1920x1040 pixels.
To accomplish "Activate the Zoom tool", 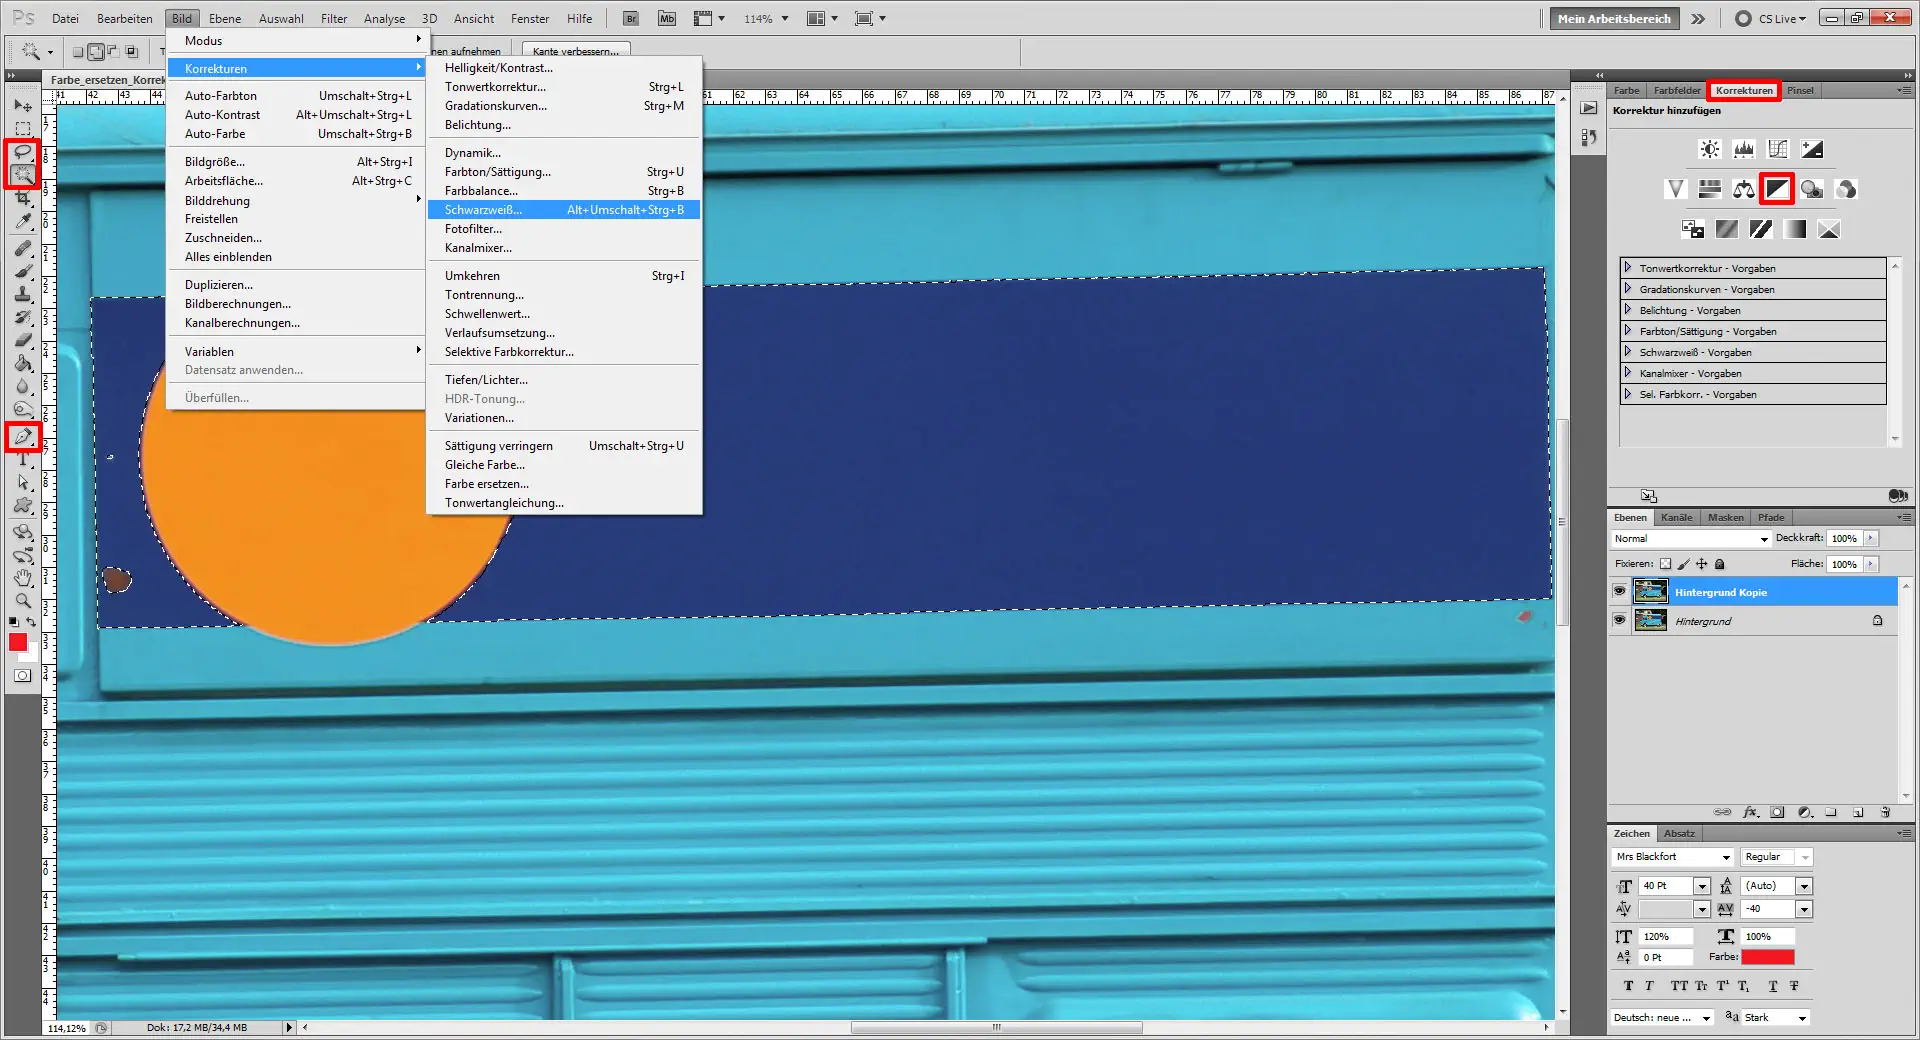I will coord(22,600).
